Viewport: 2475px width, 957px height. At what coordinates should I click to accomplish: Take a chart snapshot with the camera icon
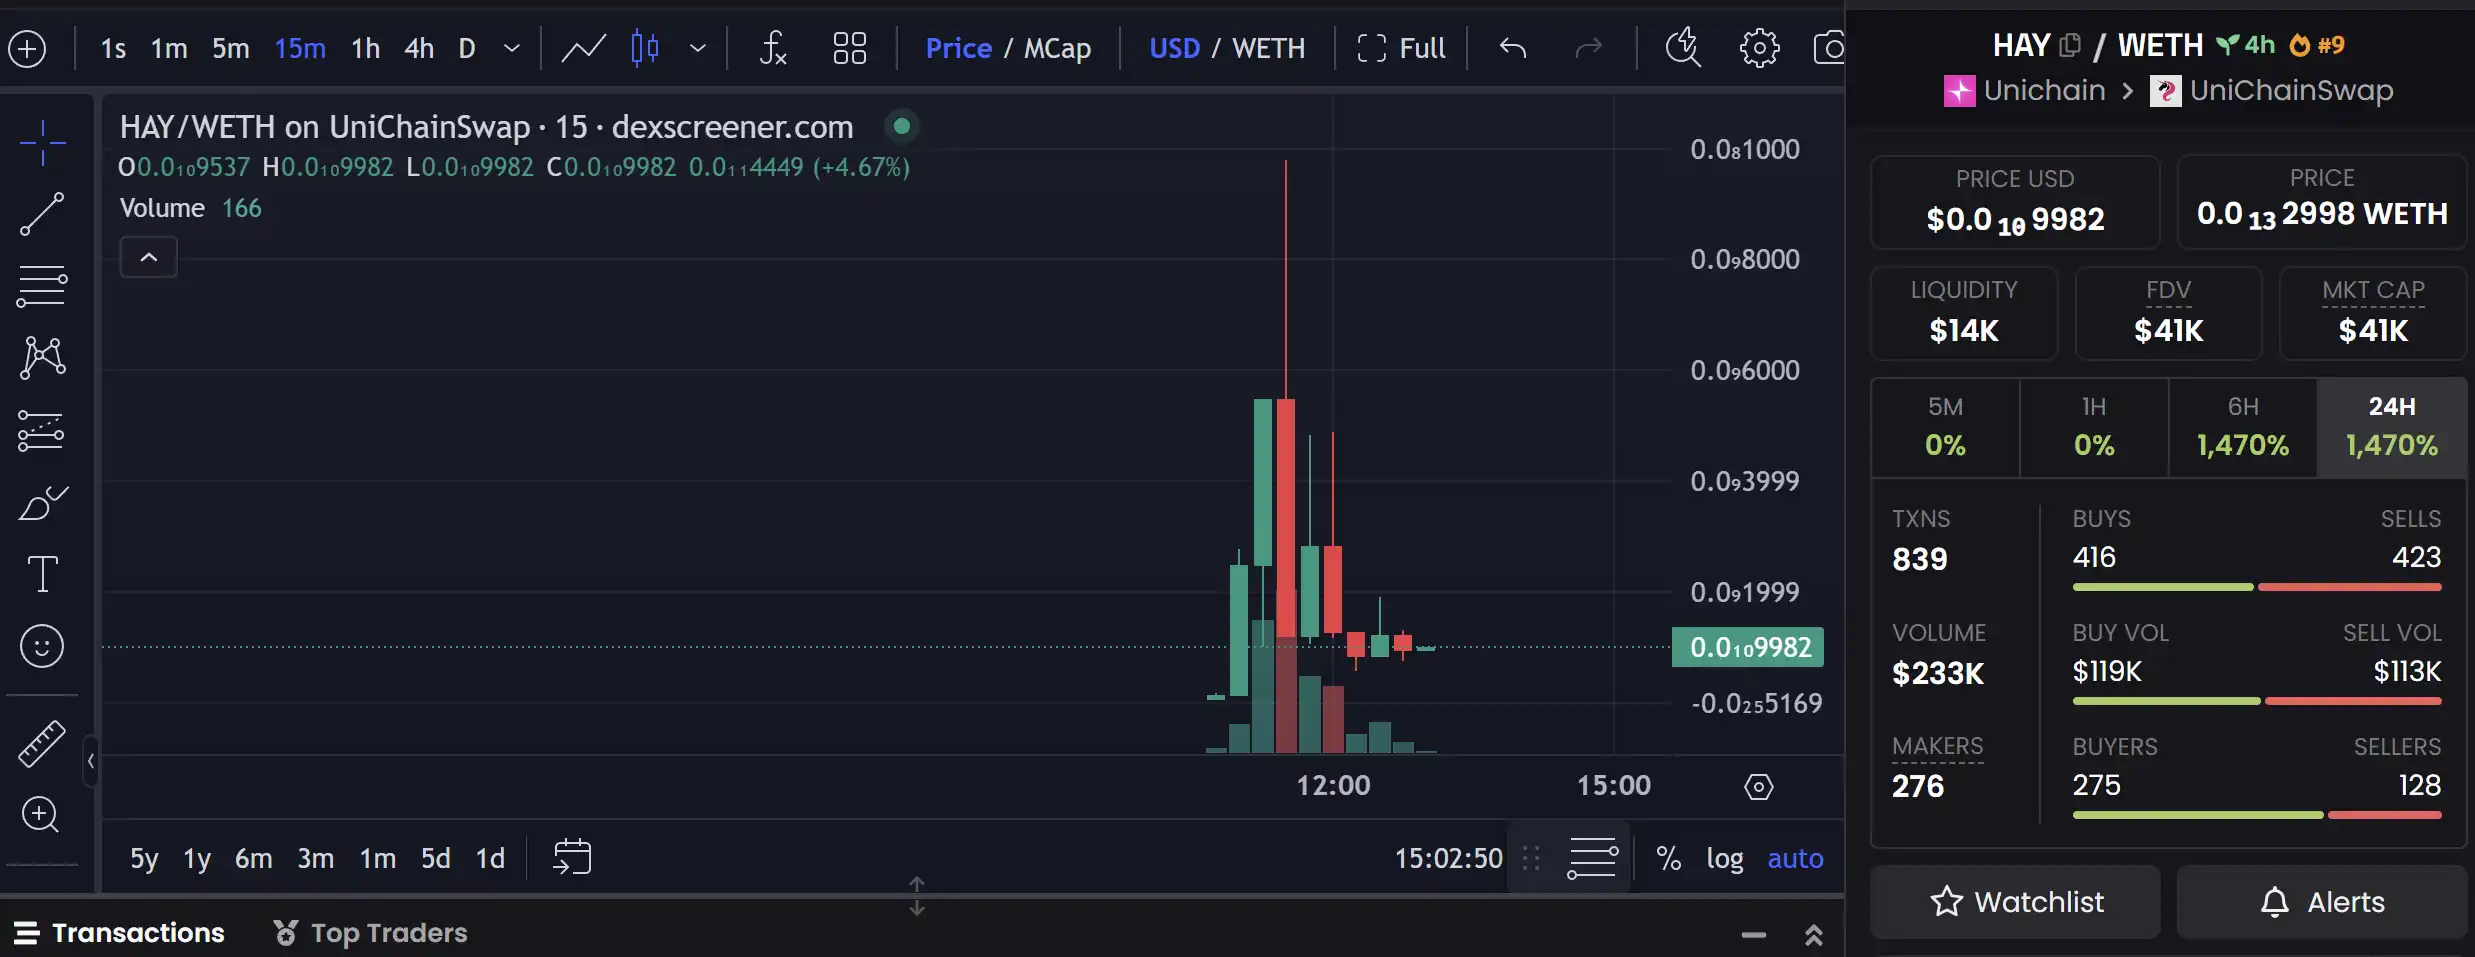pos(1830,47)
